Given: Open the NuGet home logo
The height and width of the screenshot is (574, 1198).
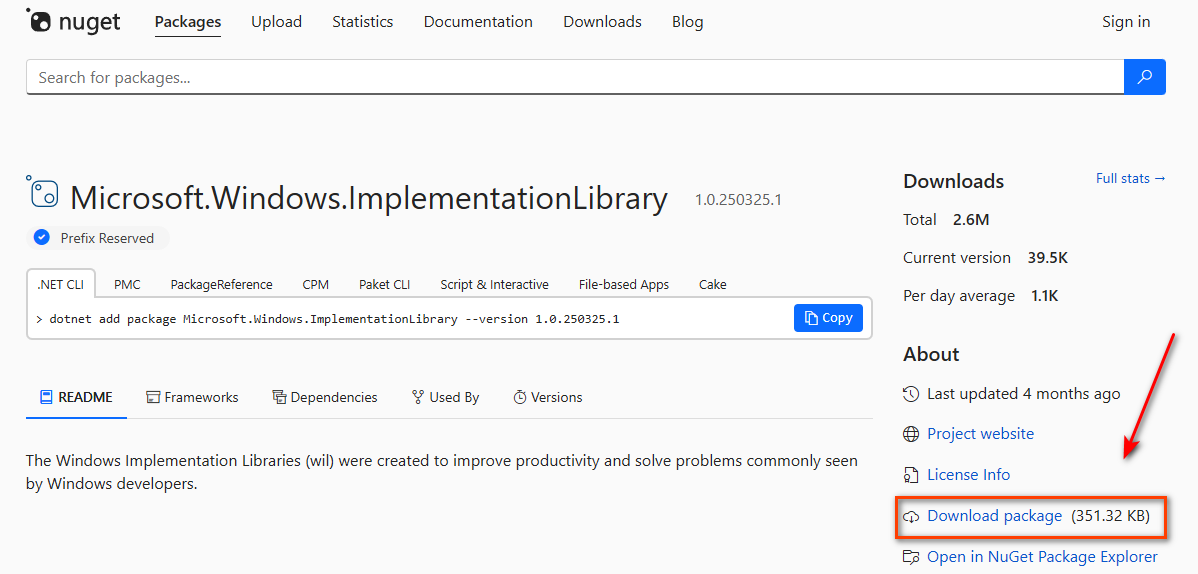Looking at the screenshot, I should [73, 21].
